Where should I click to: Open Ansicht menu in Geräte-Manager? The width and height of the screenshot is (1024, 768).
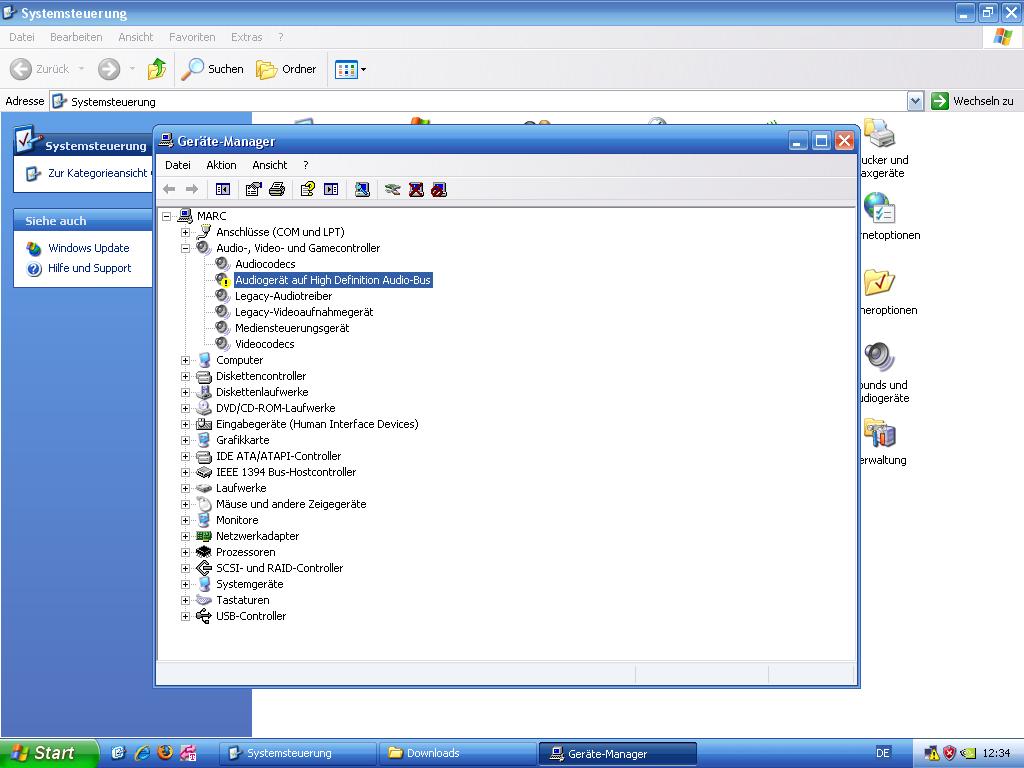point(270,165)
